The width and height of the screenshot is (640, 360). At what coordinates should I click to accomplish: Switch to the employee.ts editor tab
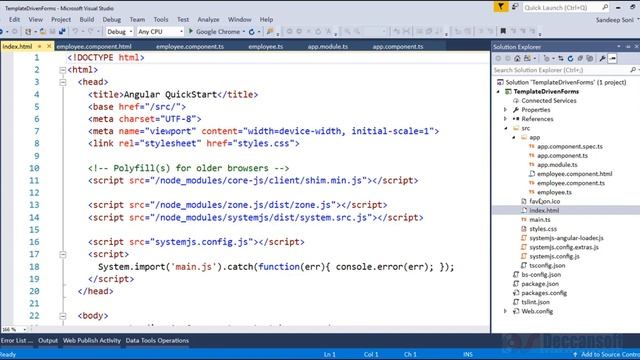tap(266, 47)
